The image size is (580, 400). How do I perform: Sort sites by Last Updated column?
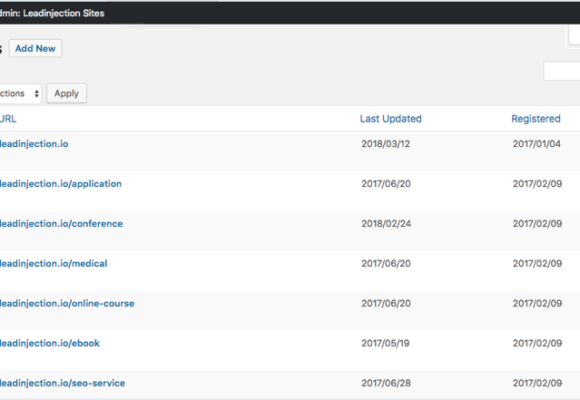tap(391, 119)
